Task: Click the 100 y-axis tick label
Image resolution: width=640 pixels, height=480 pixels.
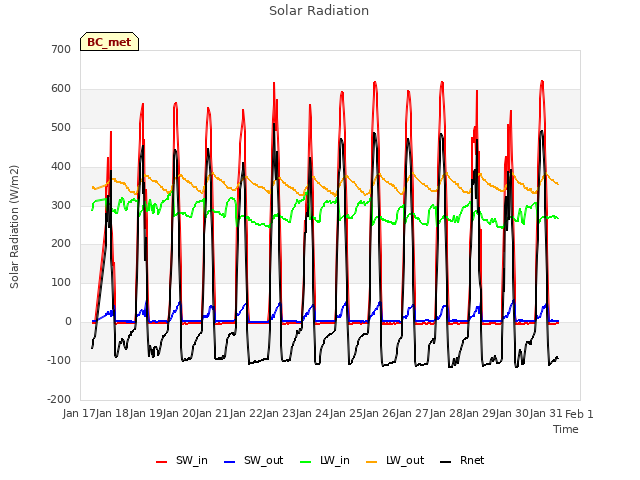Action: (x=61, y=282)
